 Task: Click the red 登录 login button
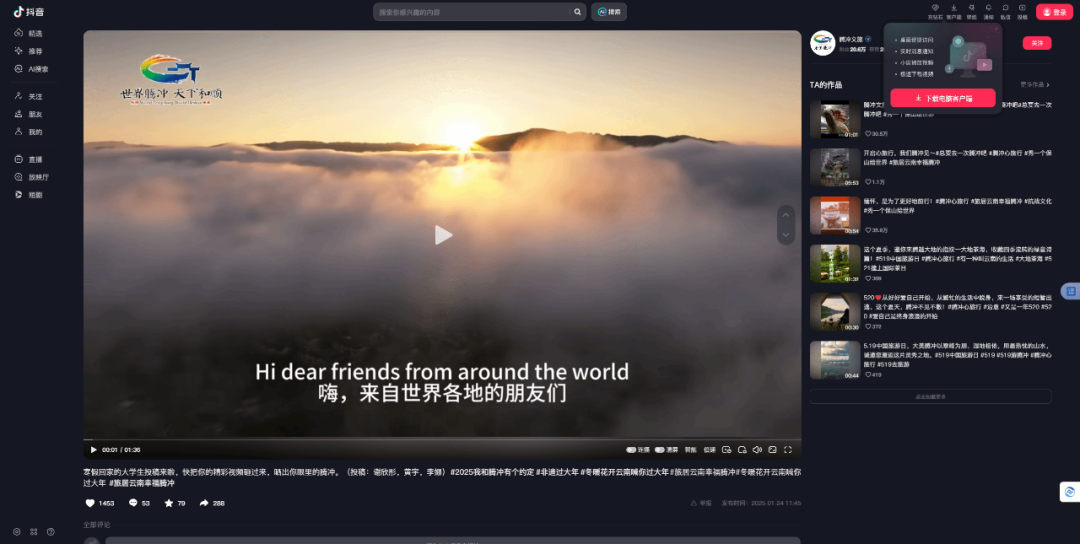1054,12
